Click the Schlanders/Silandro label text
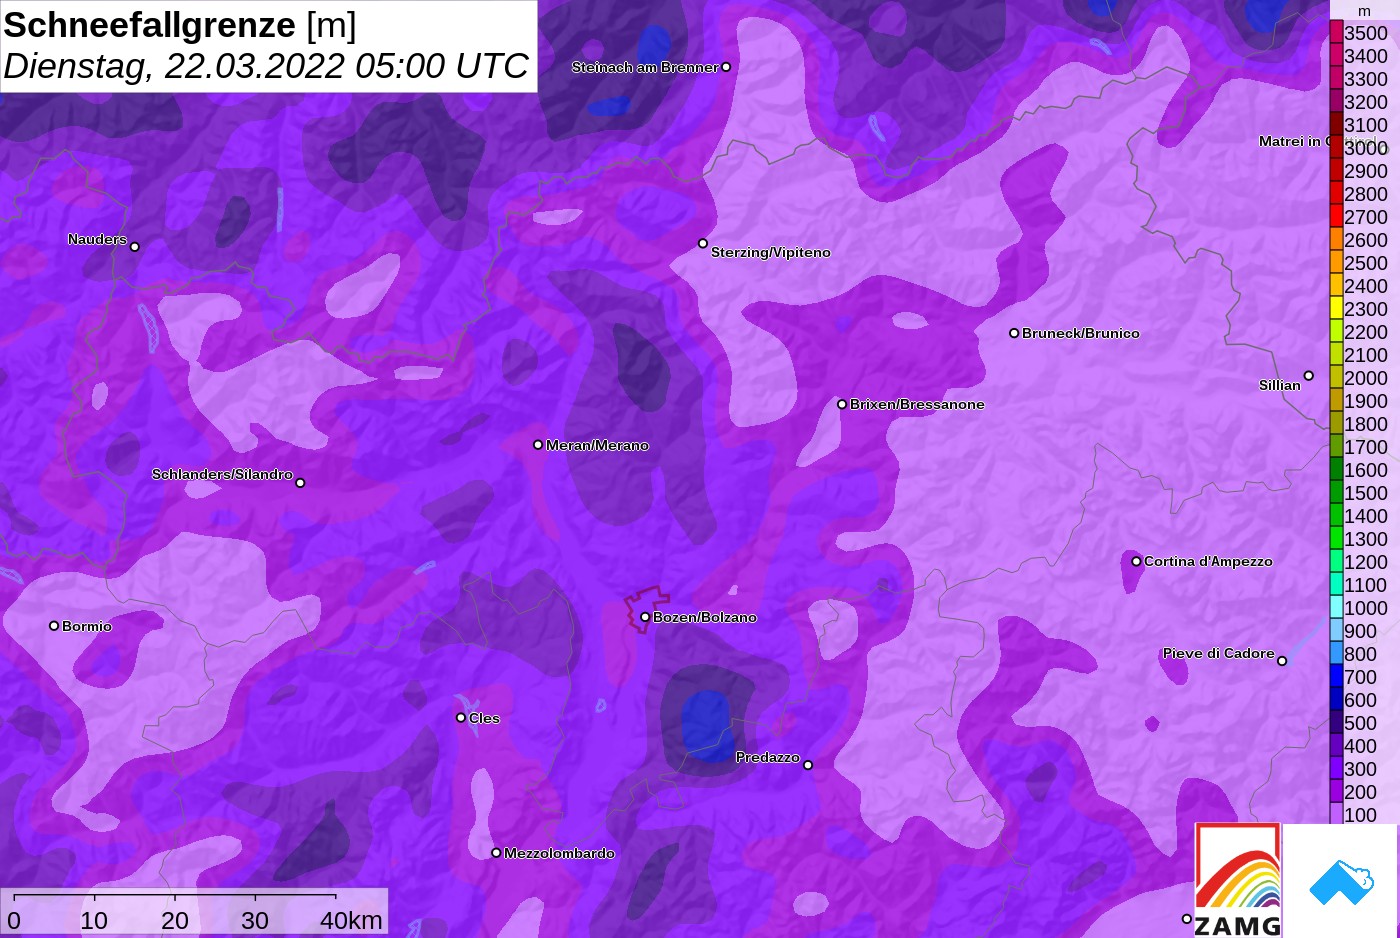The image size is (1400, 938). pyautogui.click(x=222, y=474)
